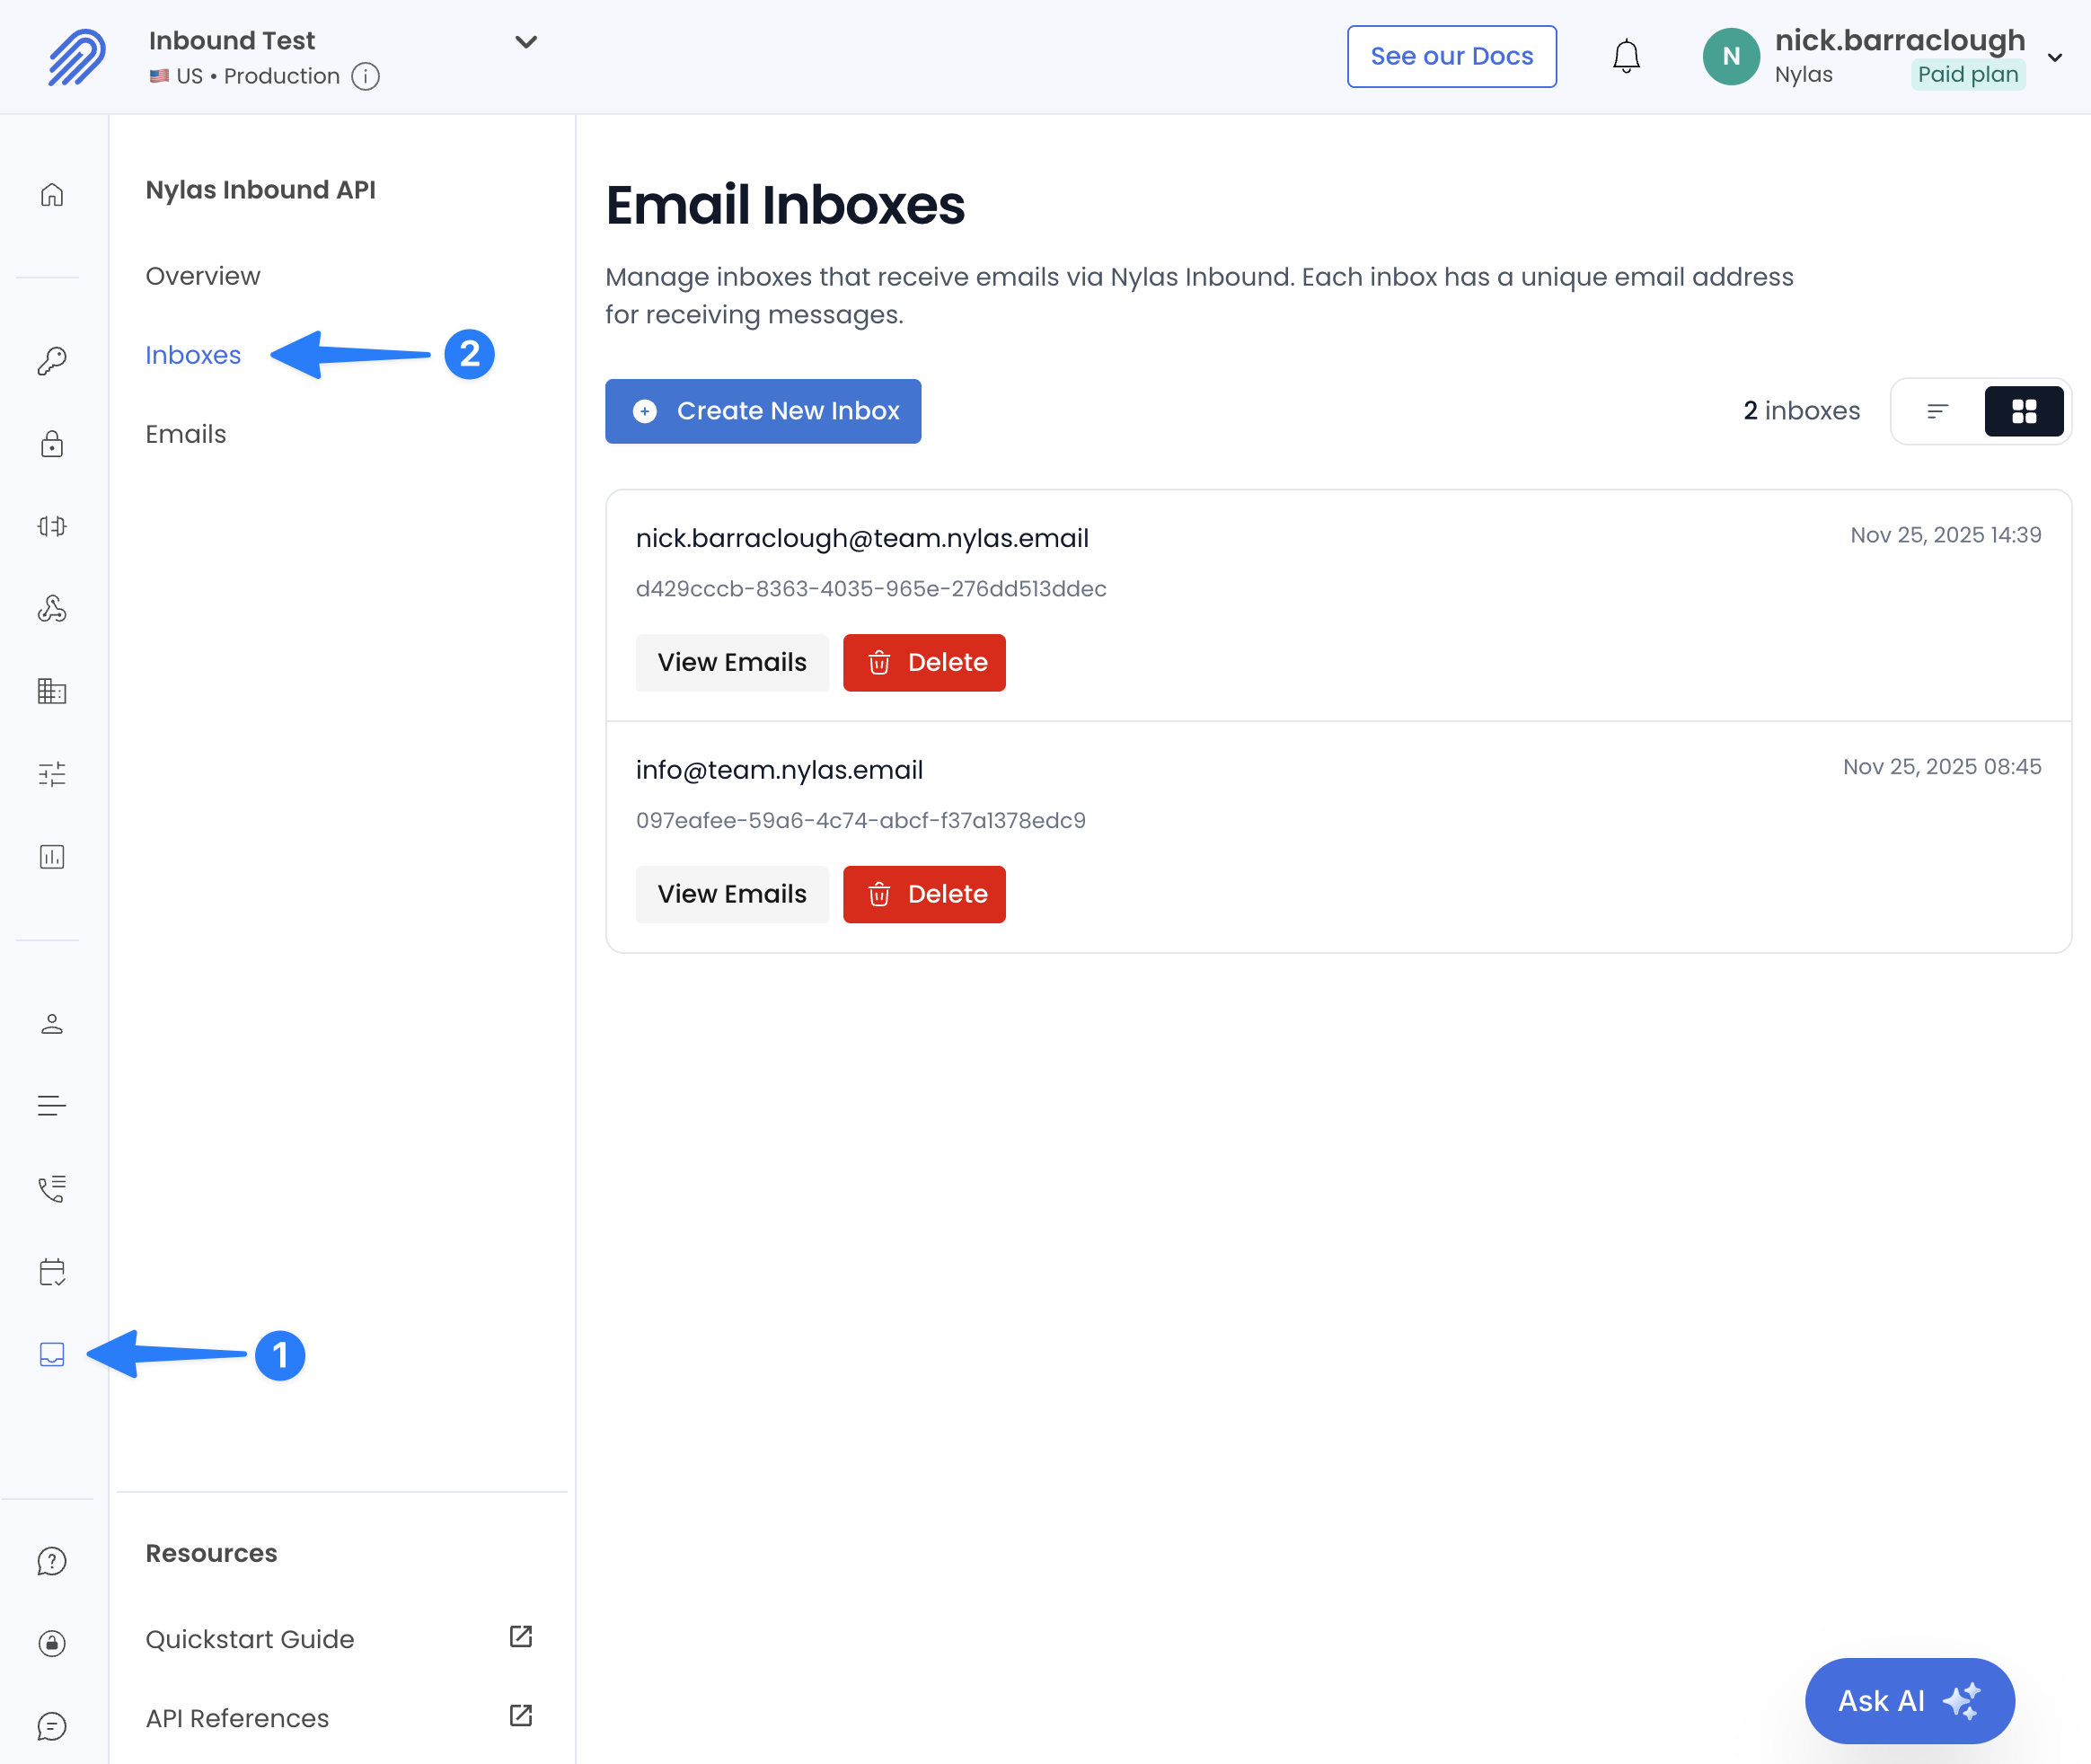
Task: Open the Inbound inbox icon marked with arrow
Action: [51, 1356]
